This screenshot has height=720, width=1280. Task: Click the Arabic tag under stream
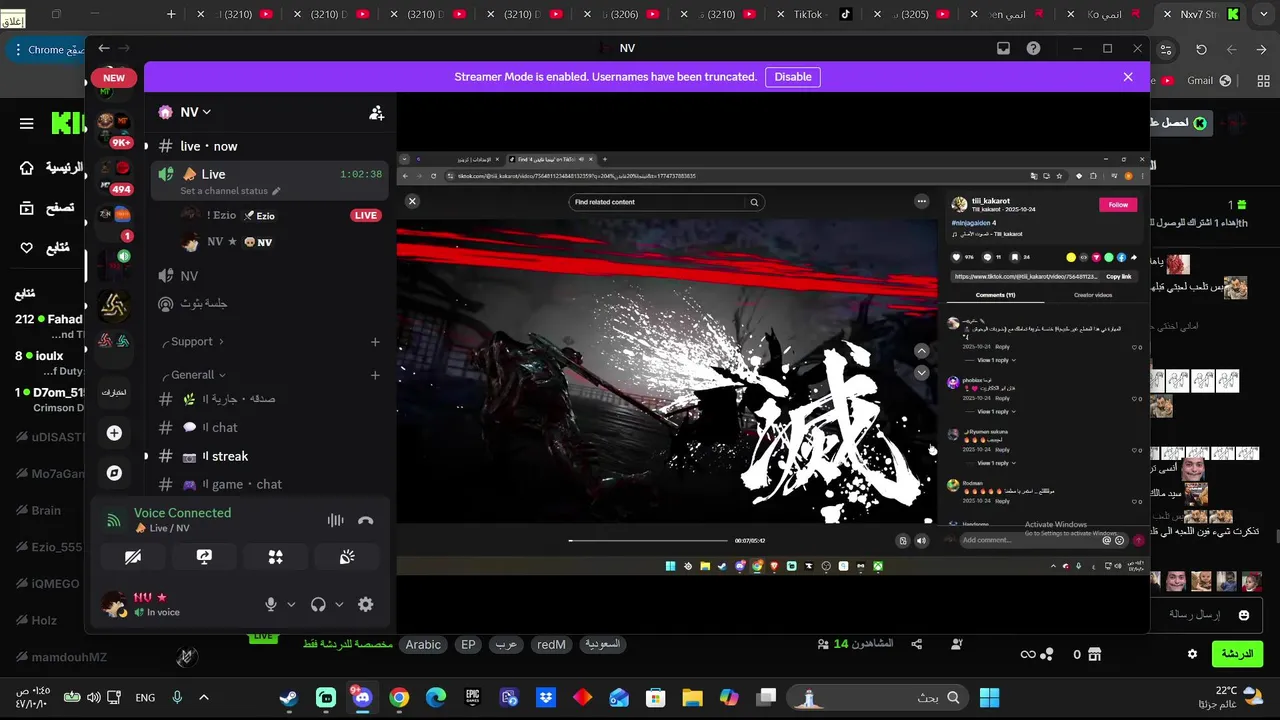(x=423, y=645)
